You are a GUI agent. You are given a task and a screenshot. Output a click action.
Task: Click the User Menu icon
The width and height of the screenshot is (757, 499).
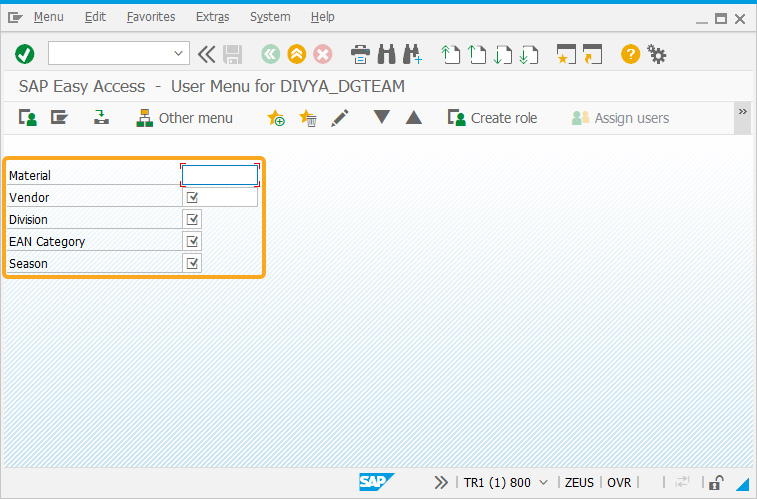point(28,118)
